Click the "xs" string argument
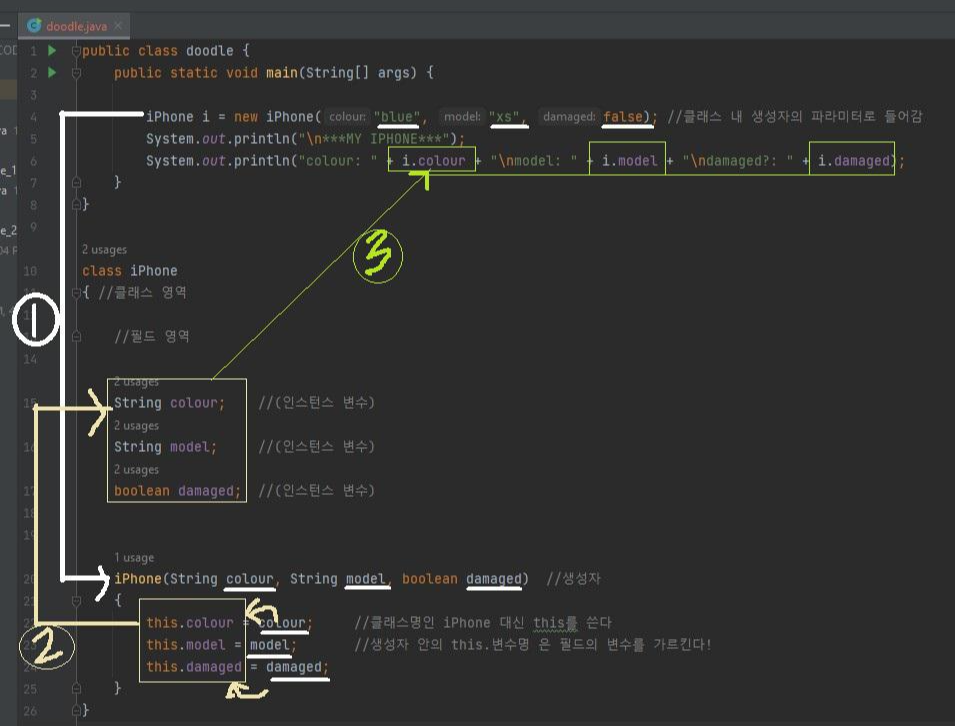 click(504, 116)
